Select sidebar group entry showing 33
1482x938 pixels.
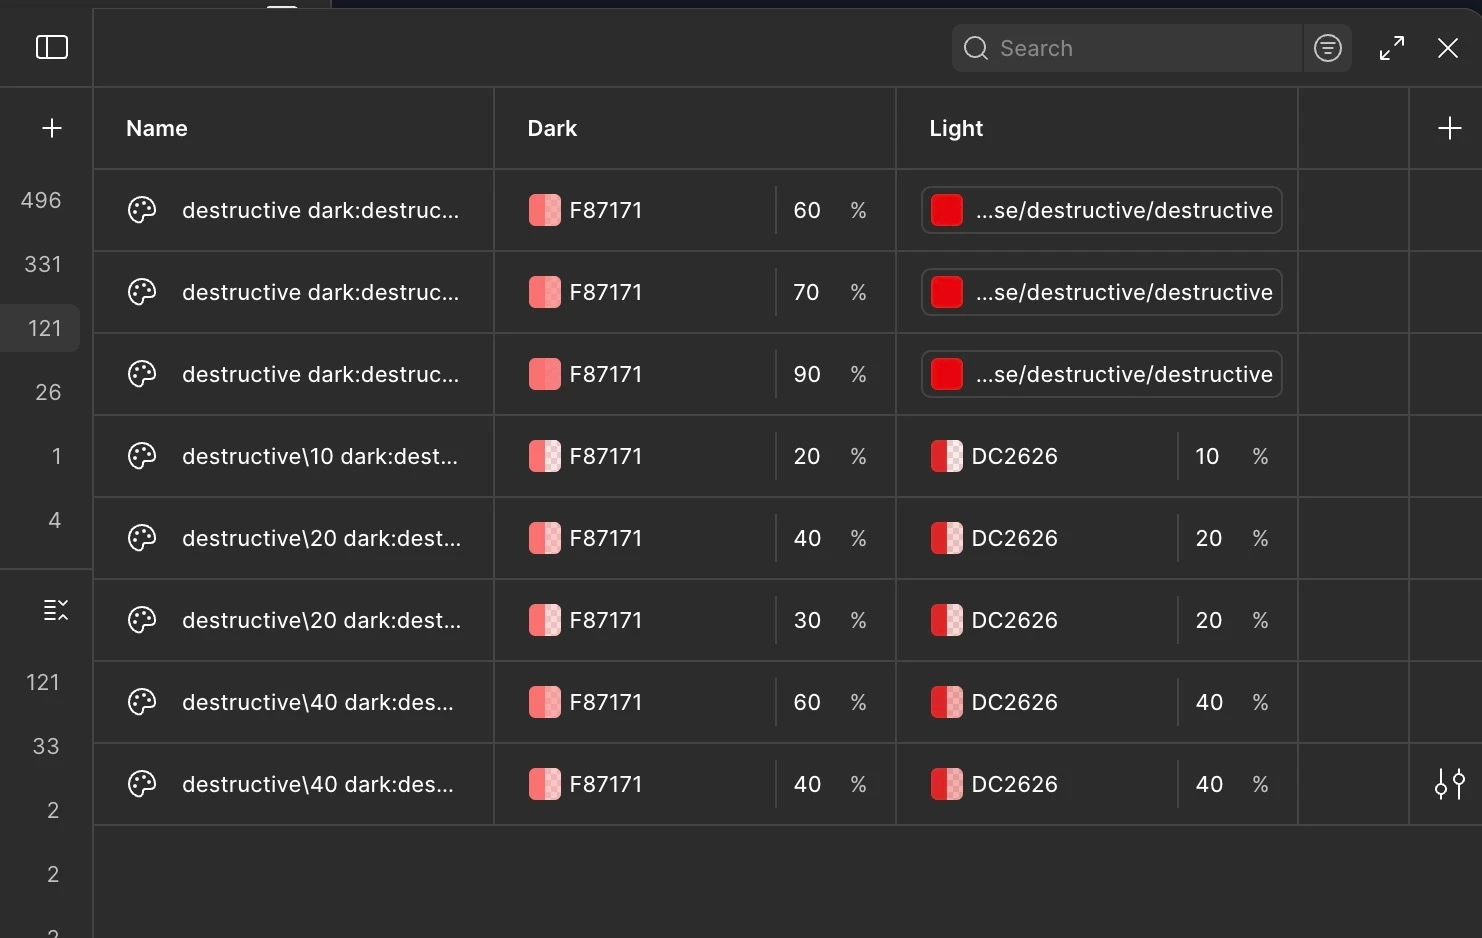pyautogui.click(x=46, y=746)
